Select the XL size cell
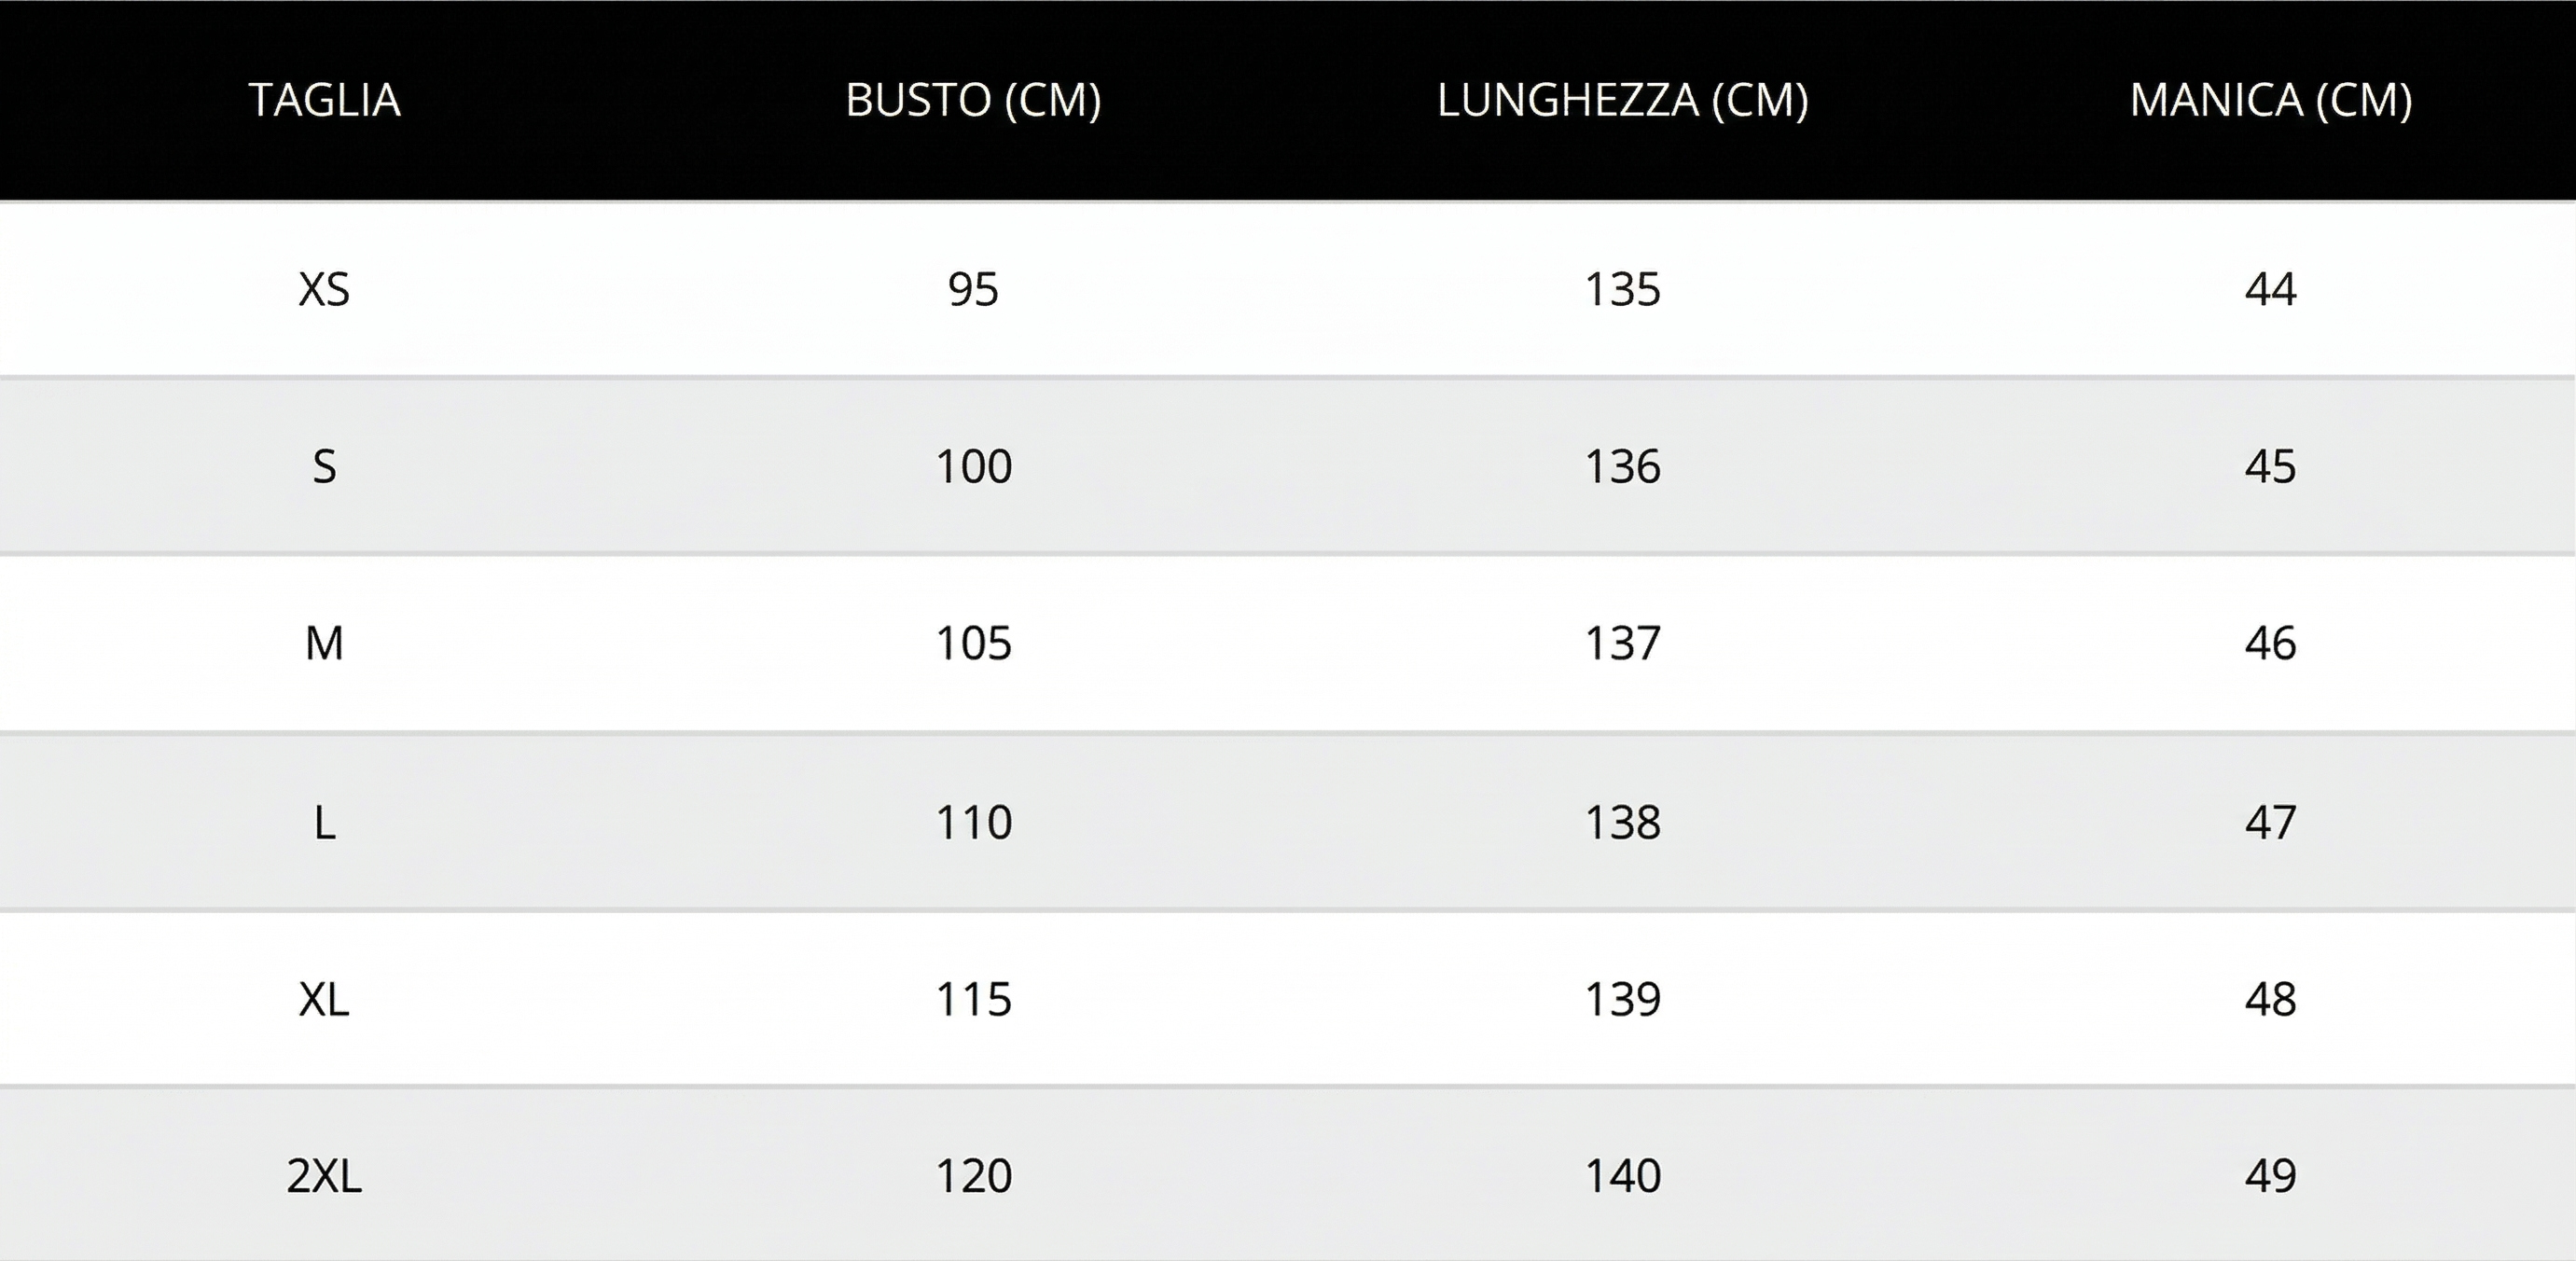 (x=324, y=999)
